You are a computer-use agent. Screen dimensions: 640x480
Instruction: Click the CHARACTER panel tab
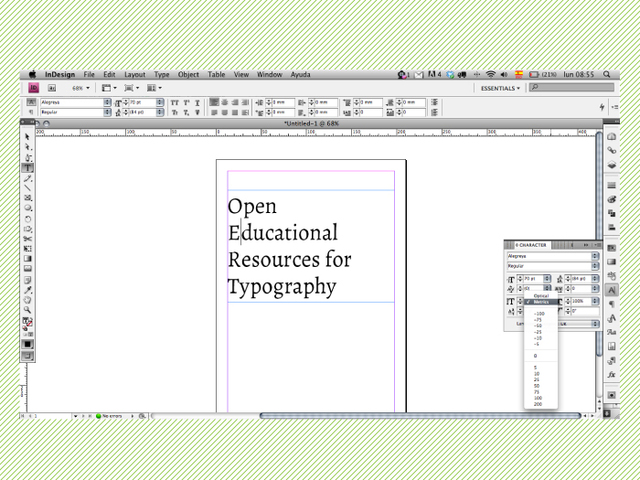click(531, 245)
